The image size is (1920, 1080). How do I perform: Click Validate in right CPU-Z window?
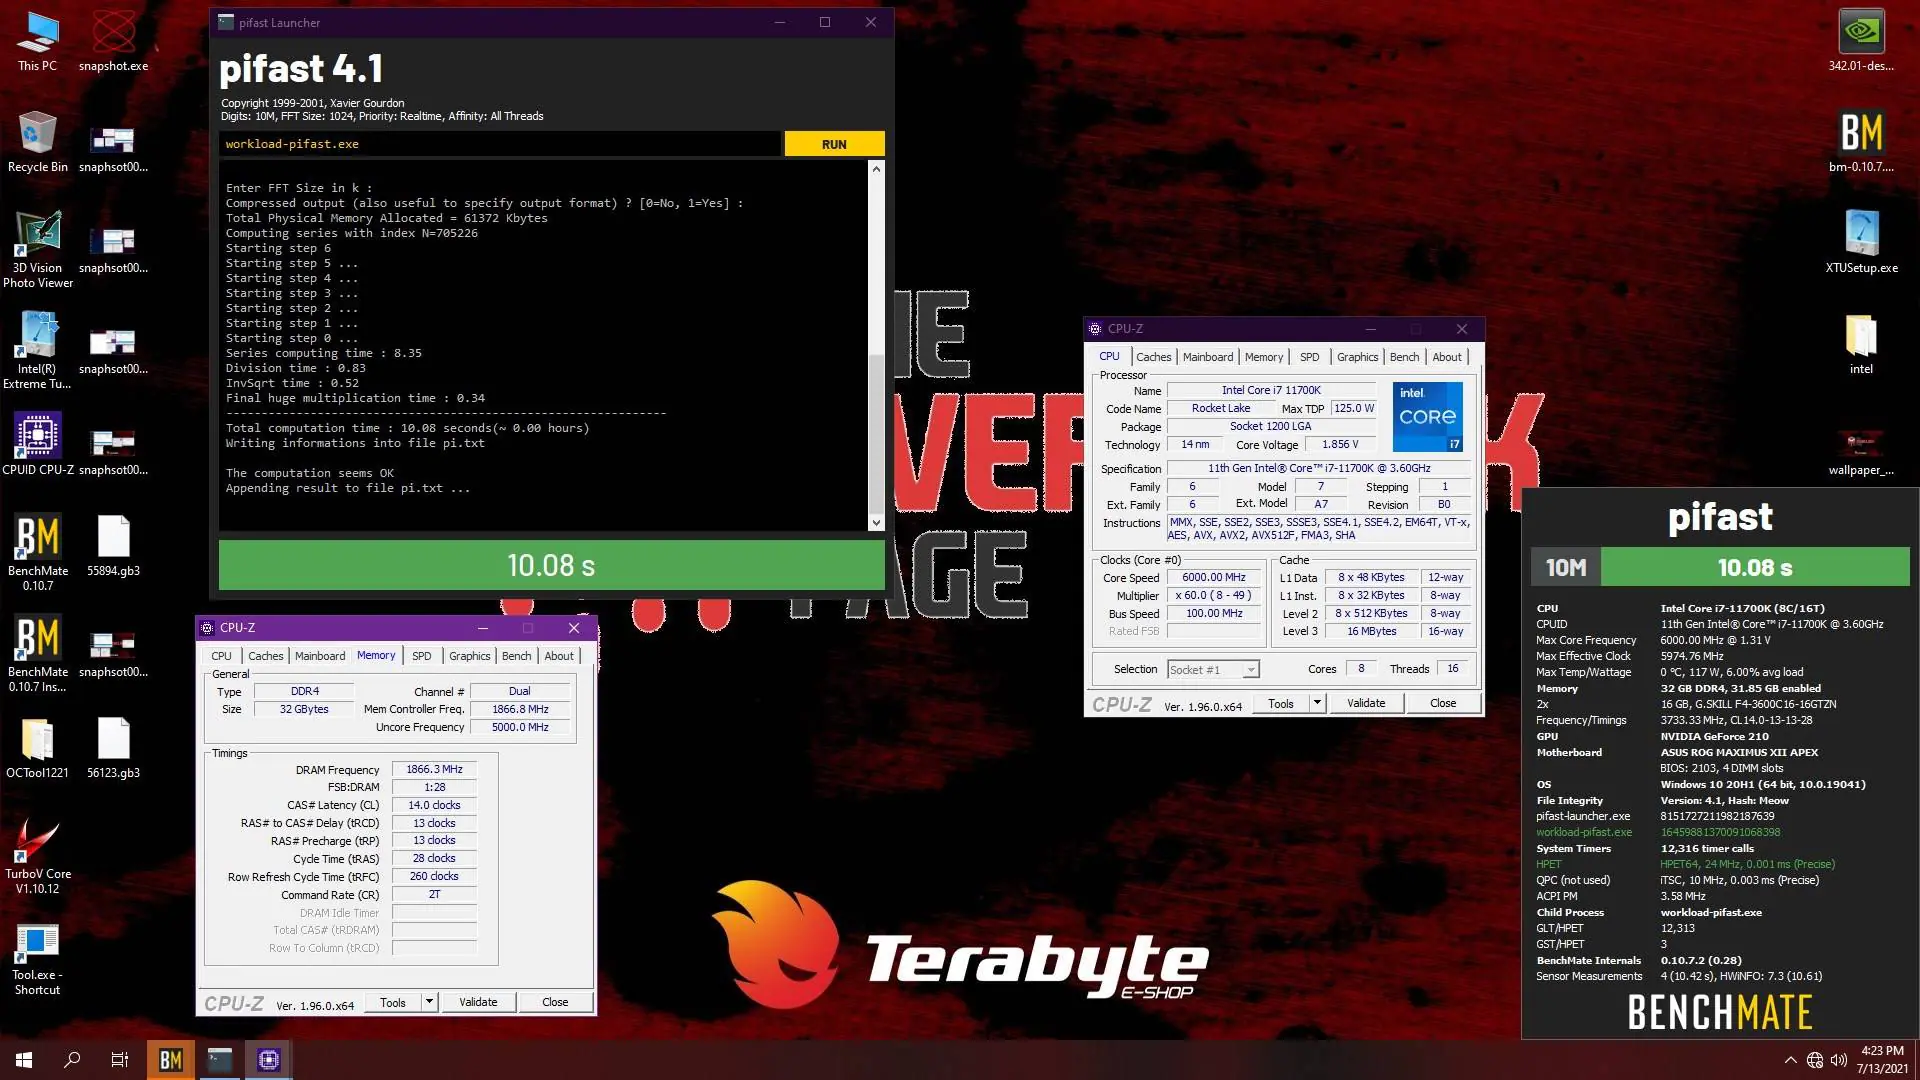tap(1366, 703)
